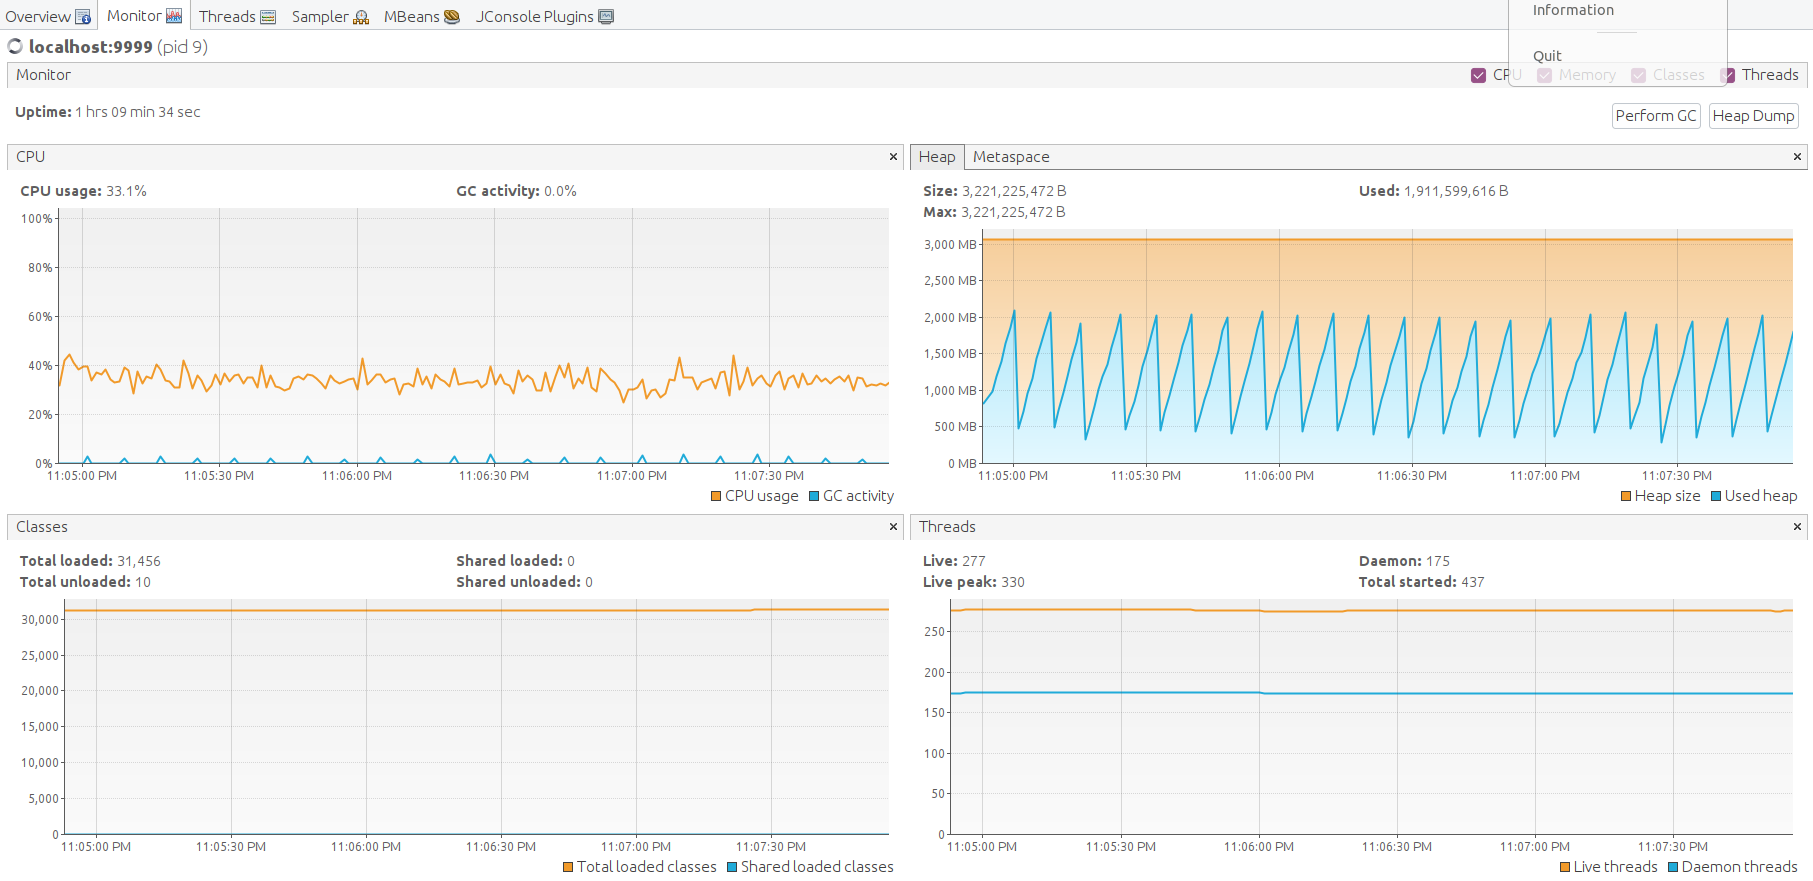Screen dimensions: 1813x881
Task: Uncheck the CPU monitor checkbox
Action: click(1478, 76)
